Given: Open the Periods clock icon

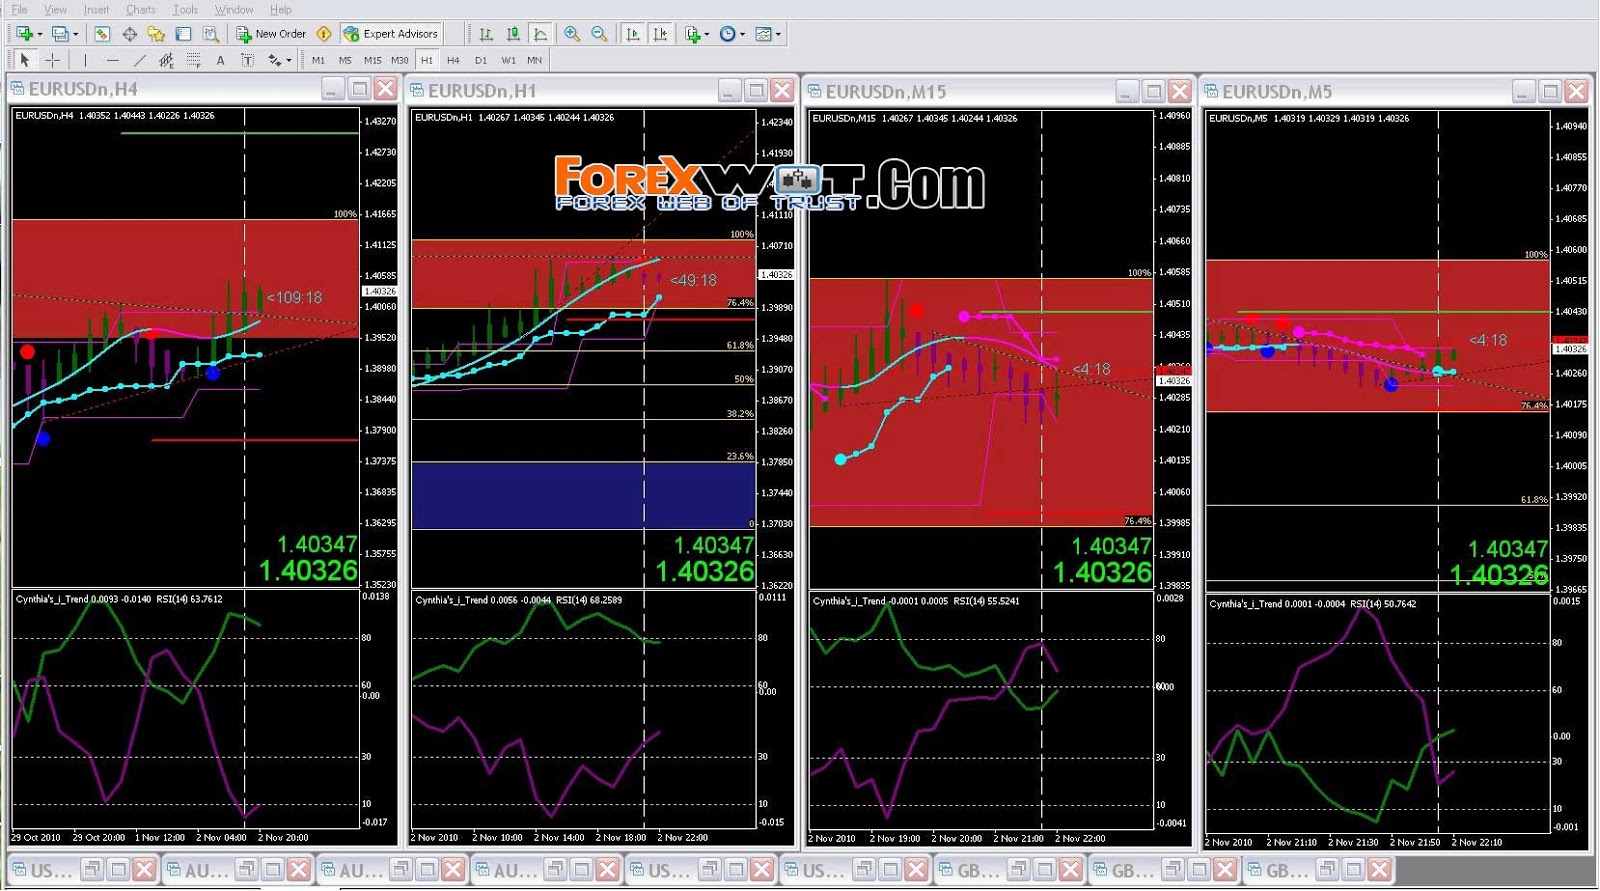Looking at the screenshot, I should 727,34.
